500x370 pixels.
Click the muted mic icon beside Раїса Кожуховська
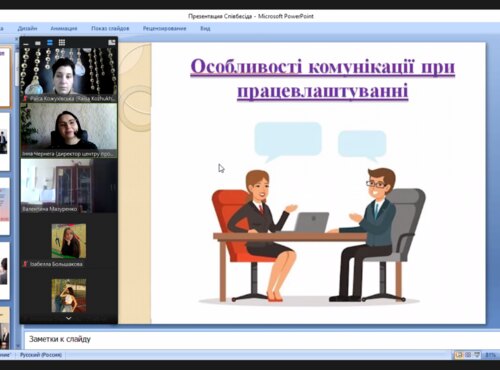[x=25, y=99]
